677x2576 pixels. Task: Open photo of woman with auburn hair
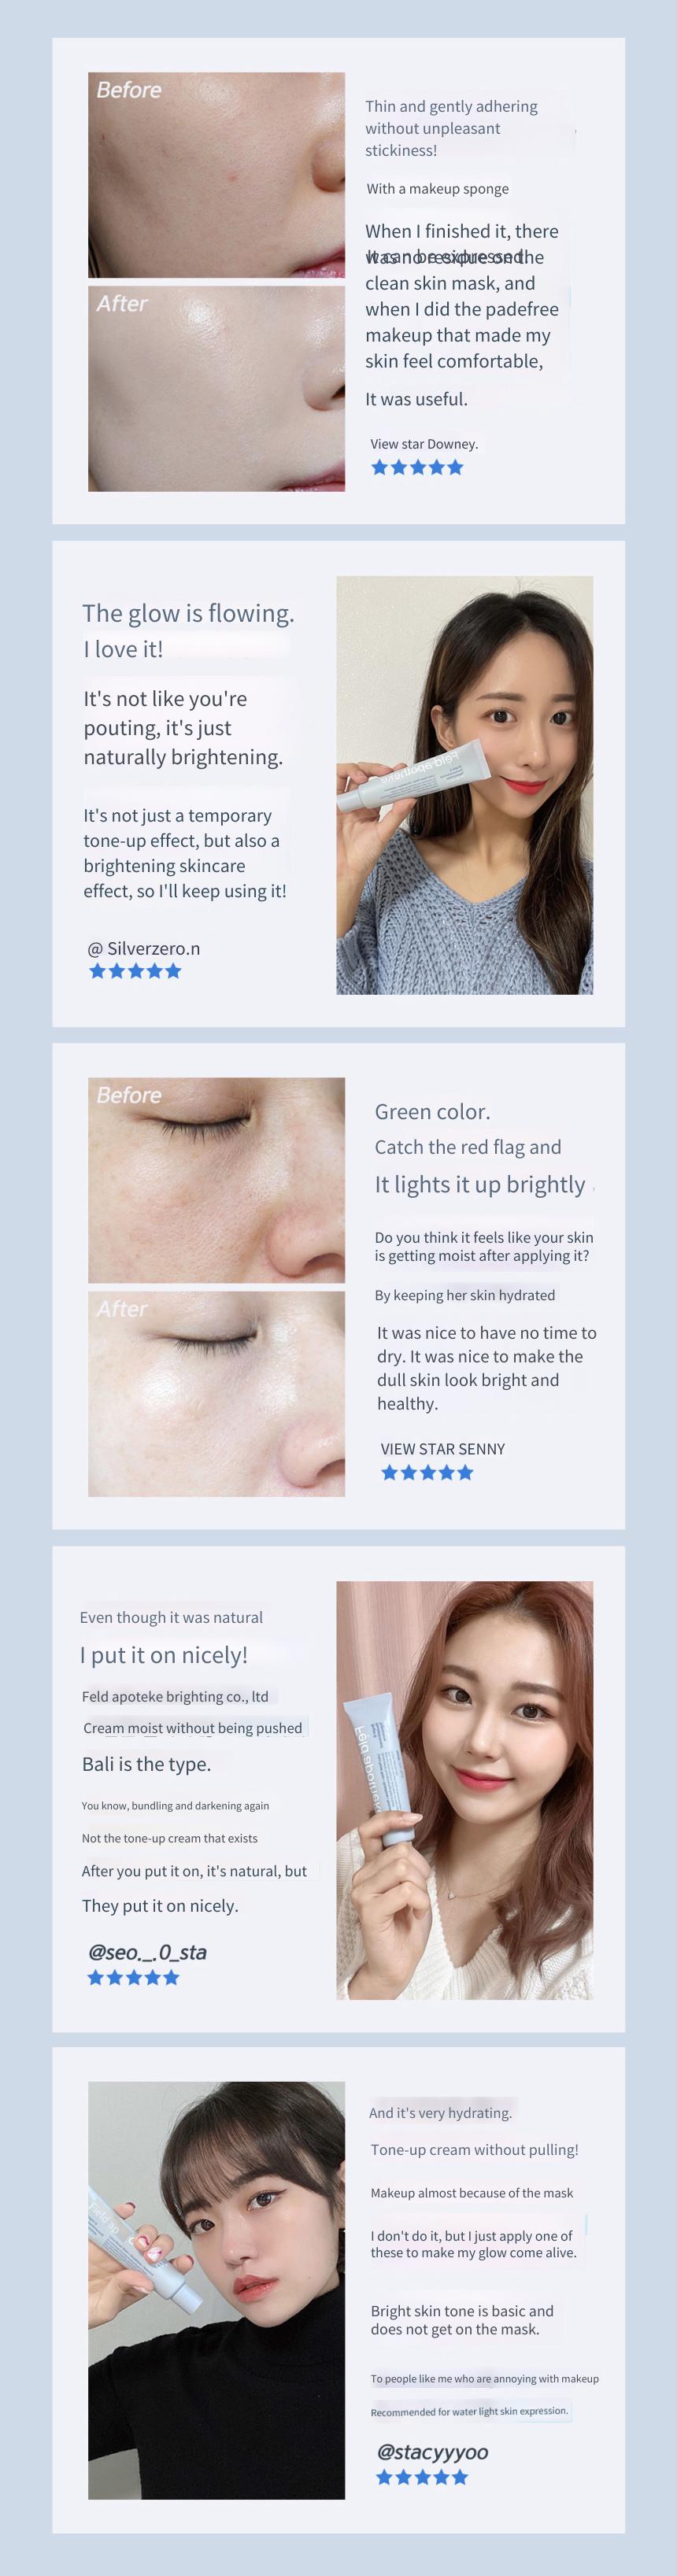[464, 1790]
